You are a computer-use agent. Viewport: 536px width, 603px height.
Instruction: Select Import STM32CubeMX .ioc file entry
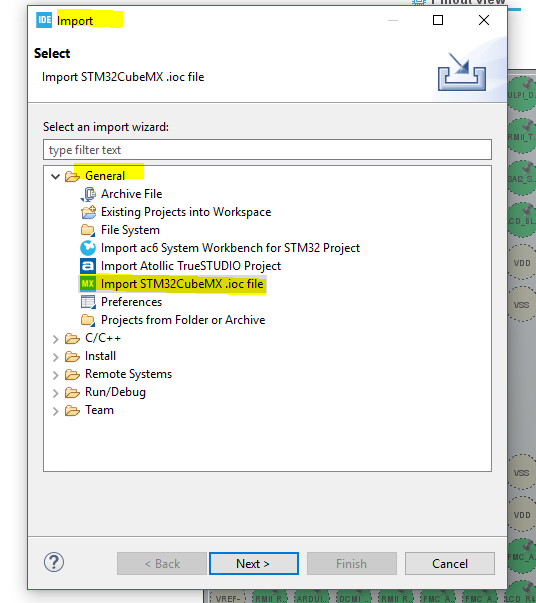[x=182, y=284]
